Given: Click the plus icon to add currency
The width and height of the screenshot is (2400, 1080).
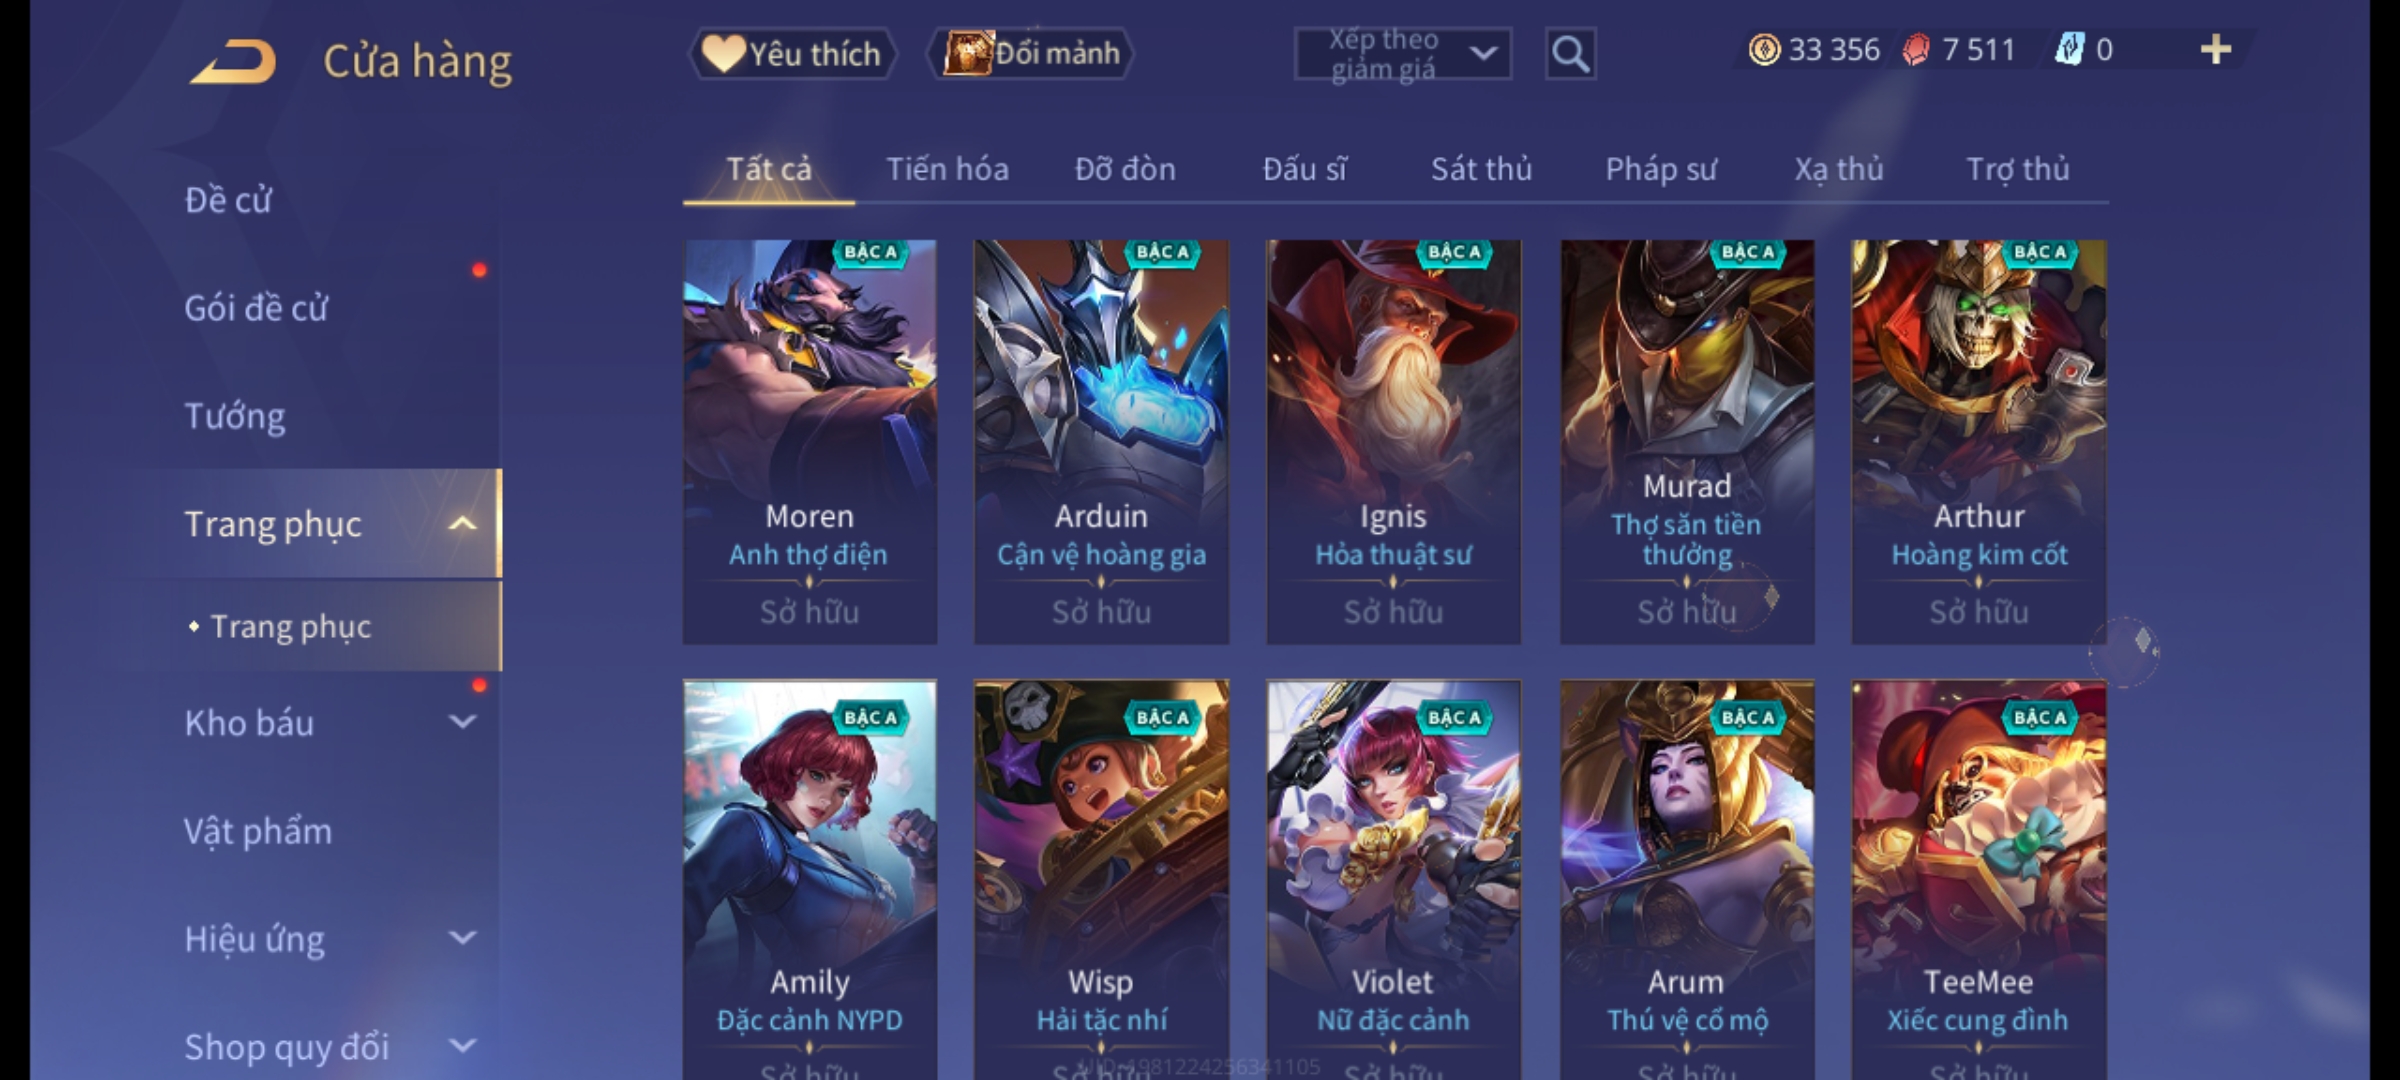Looking at the screenshot, I should (2216, 50).
